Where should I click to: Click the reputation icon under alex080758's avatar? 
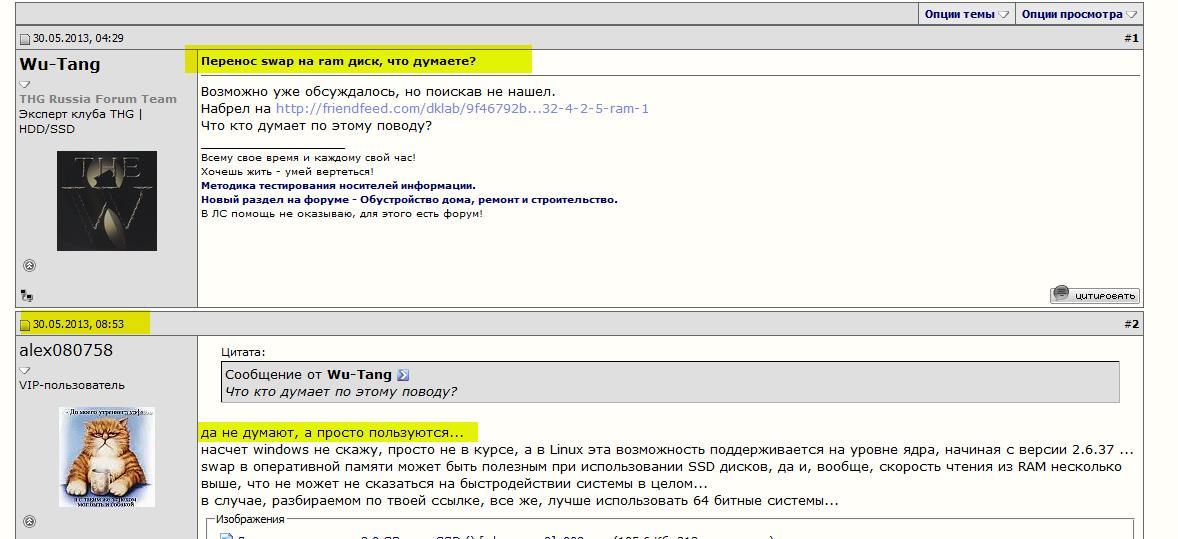(x=29, y=521)
